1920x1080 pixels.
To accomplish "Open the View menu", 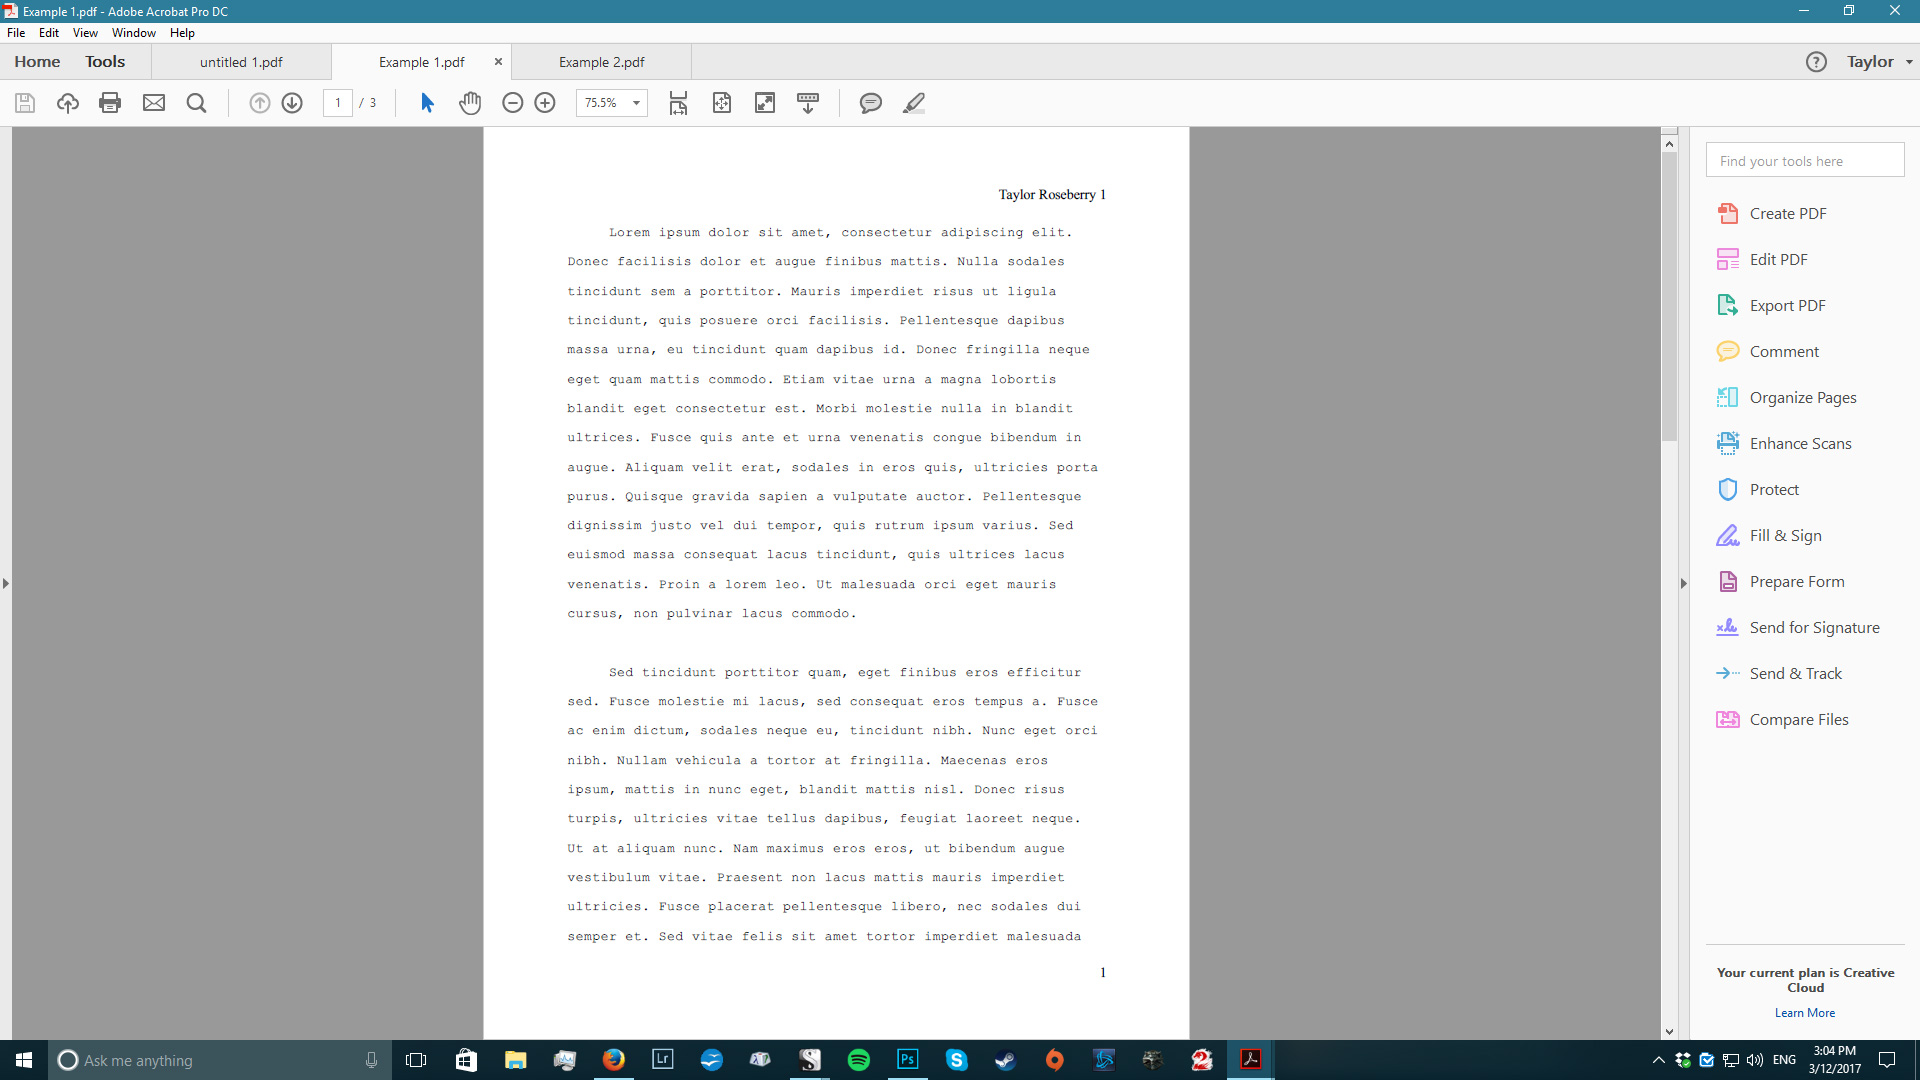I will [x=85, y=33].
